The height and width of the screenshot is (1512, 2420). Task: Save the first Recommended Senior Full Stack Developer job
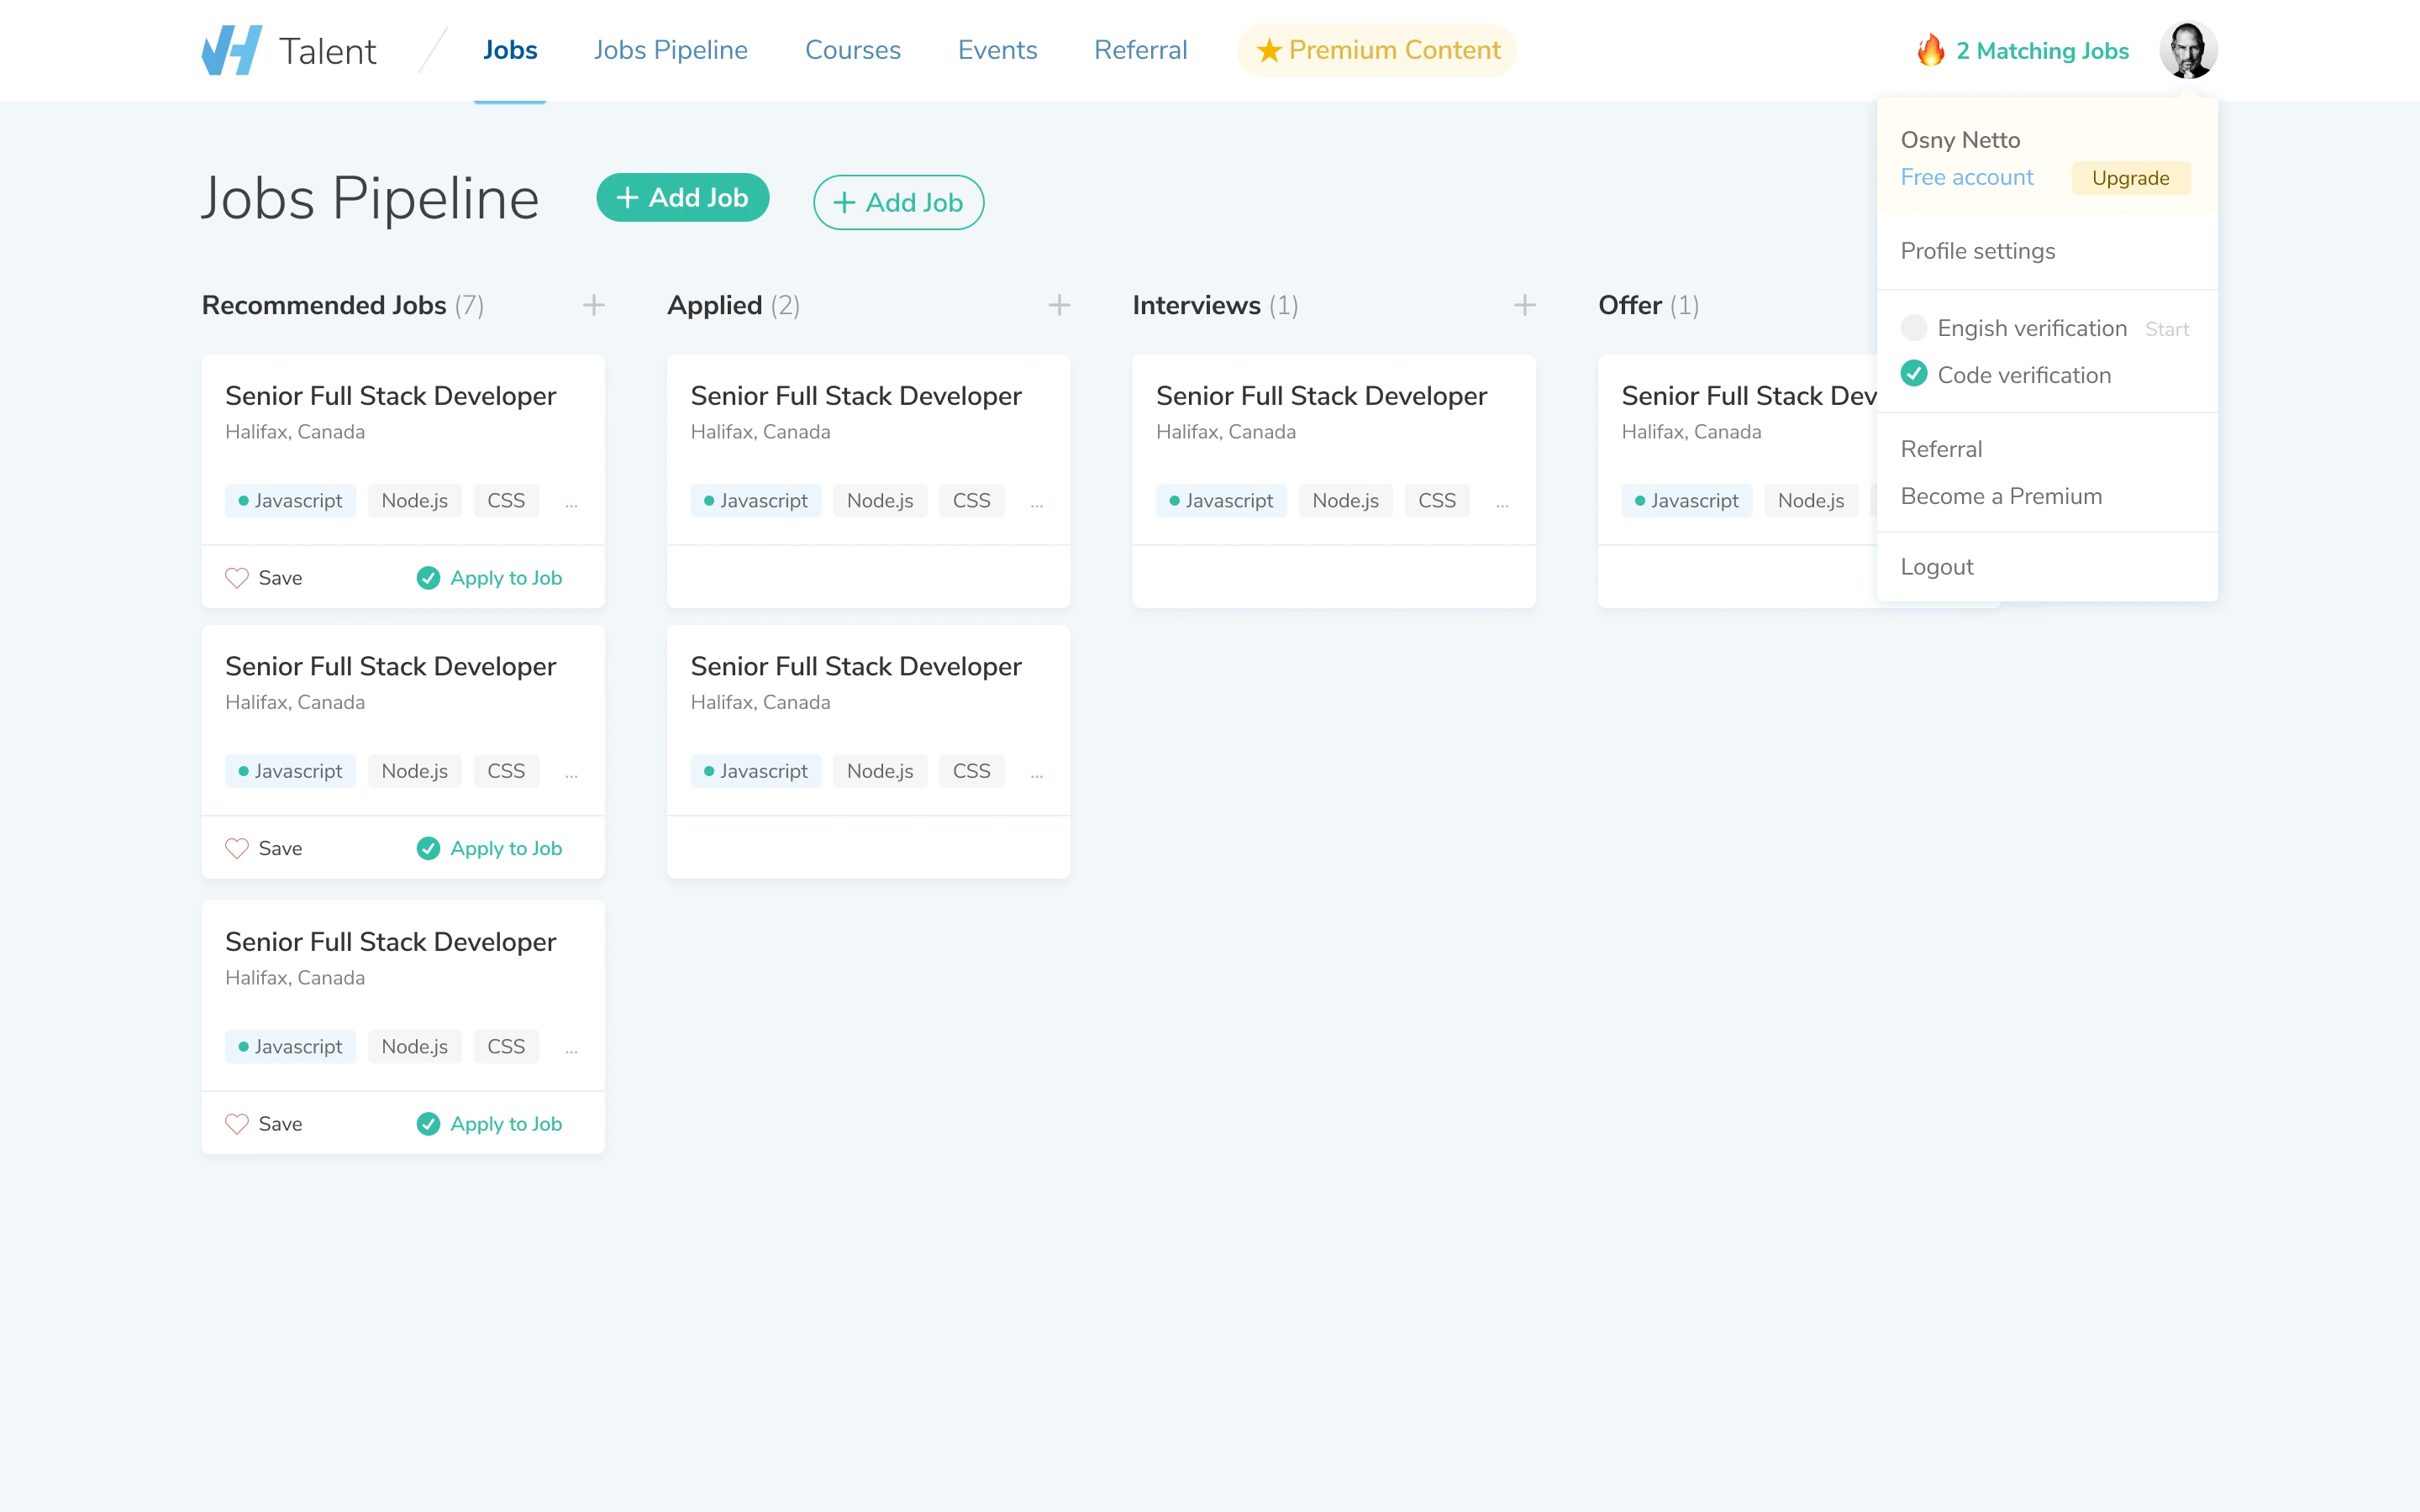263,577
